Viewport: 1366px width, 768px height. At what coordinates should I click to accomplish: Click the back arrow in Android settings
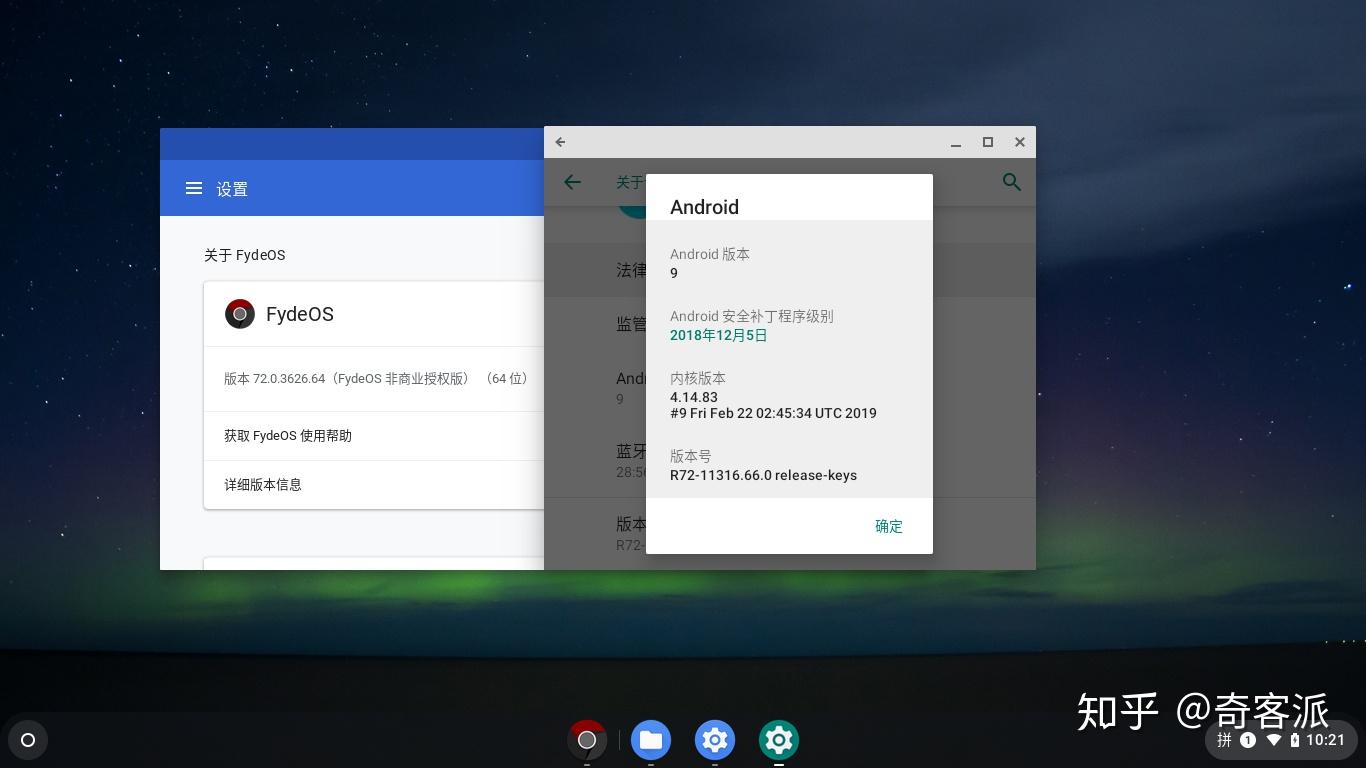(571, 182)
